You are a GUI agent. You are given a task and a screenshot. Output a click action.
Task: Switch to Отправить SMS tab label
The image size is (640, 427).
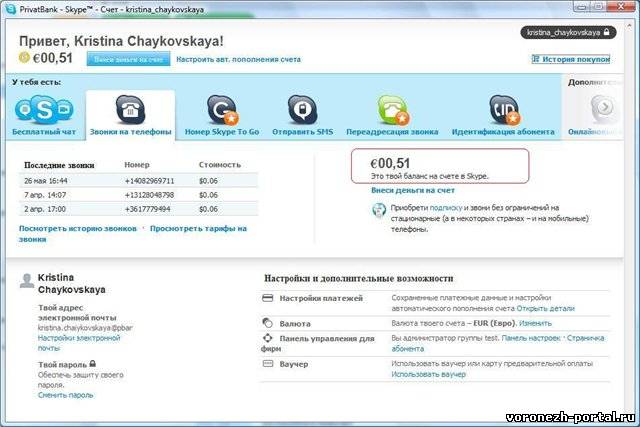[302, 132]
